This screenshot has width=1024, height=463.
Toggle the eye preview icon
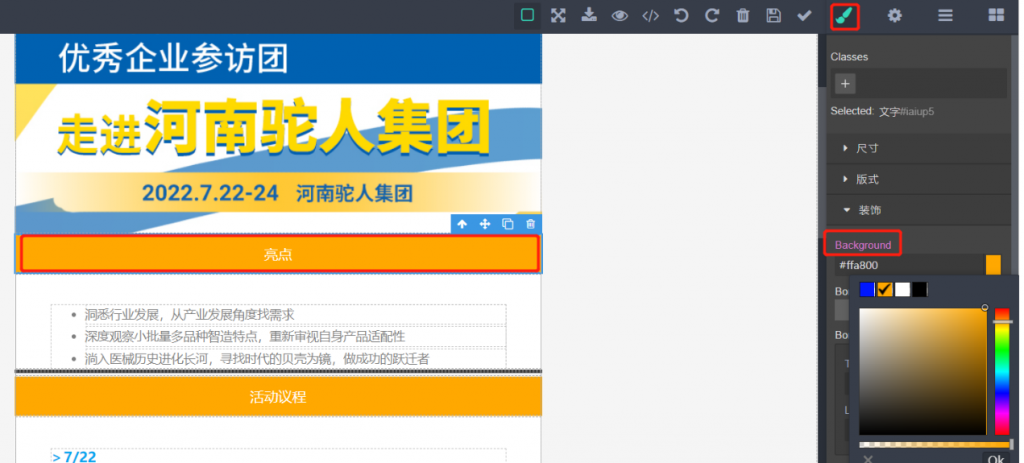pyautogui.click(x=620, y=16)
